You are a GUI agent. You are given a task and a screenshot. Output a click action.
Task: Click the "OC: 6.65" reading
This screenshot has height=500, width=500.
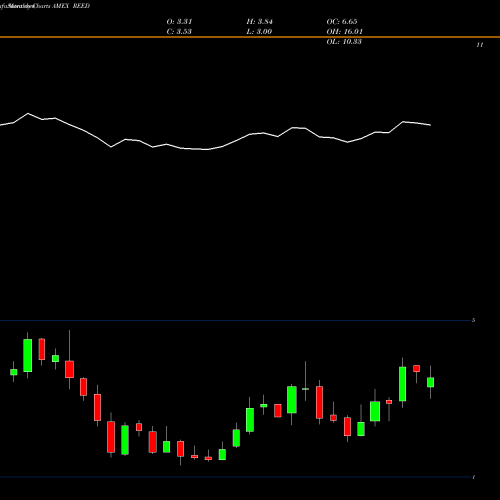342,22
